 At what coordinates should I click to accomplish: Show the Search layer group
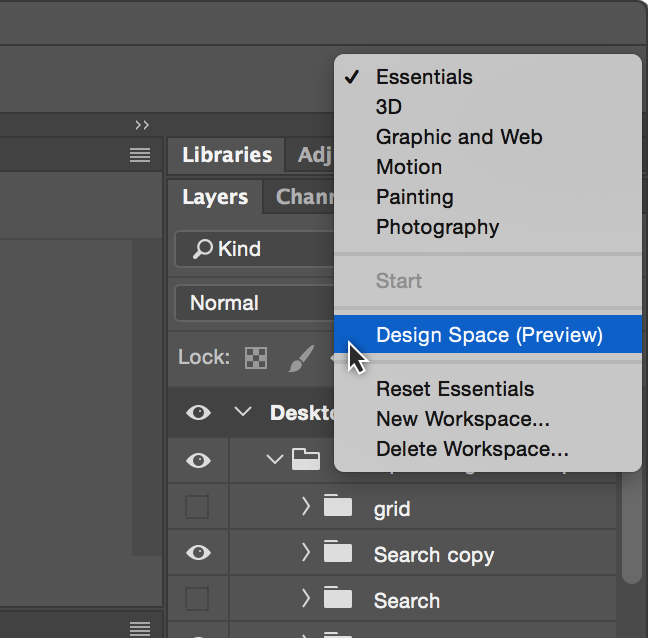[197, 598]
